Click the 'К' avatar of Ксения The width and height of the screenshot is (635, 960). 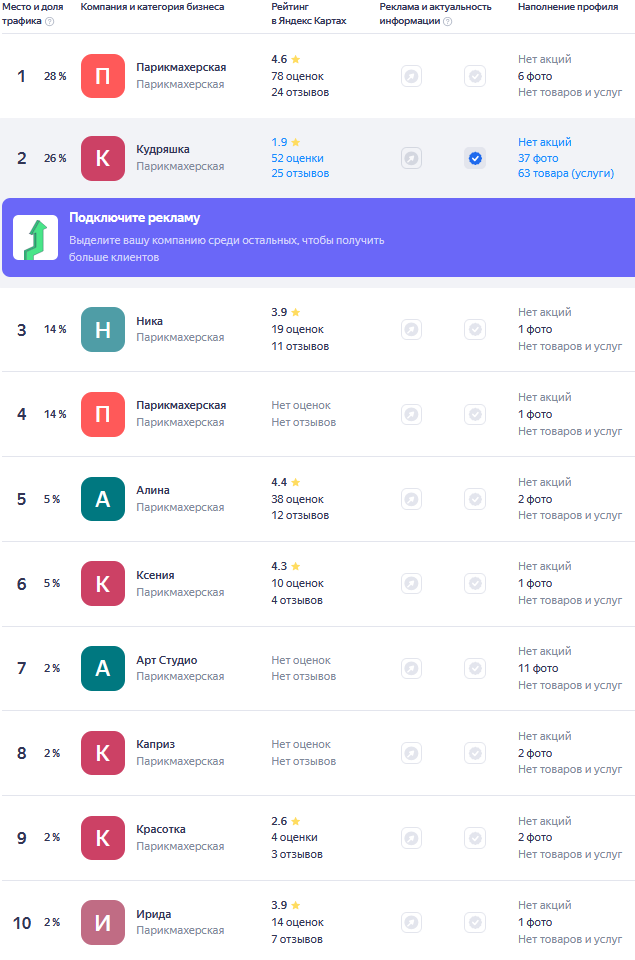103,583
